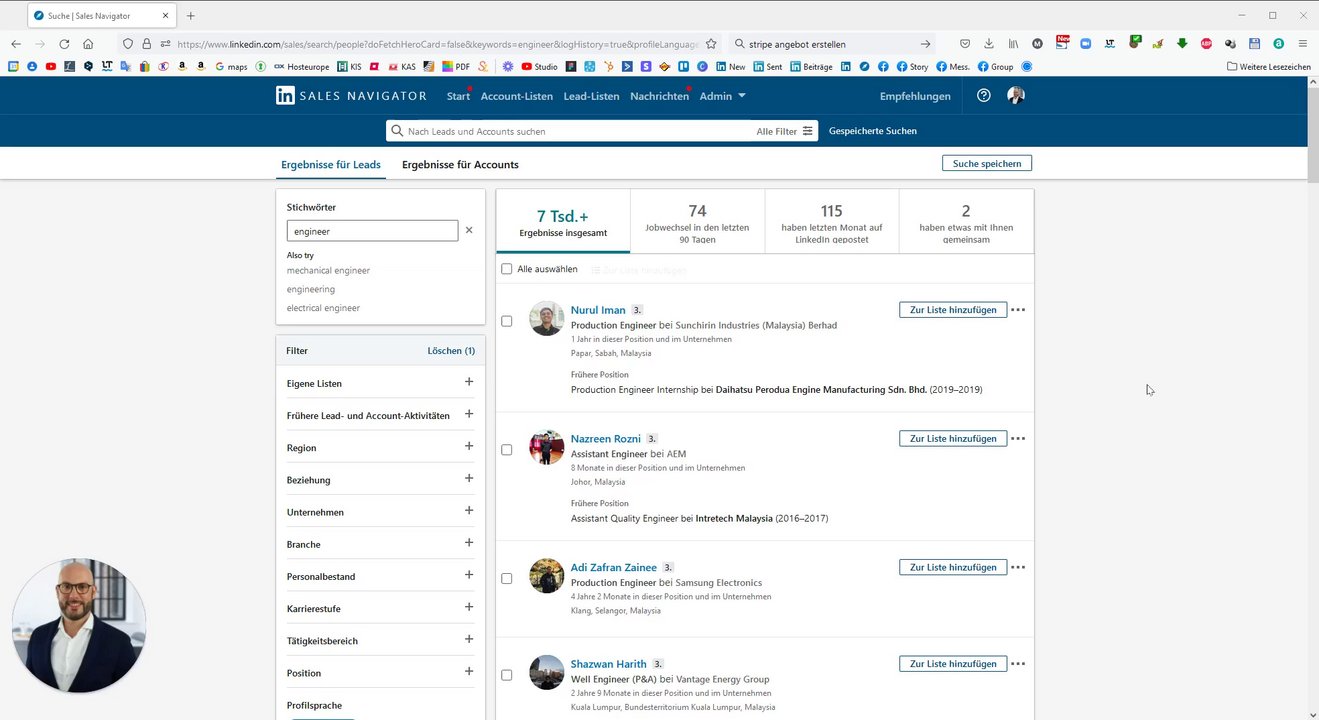Switch to Ergebnisse für Leads tab

pos(331,164)
